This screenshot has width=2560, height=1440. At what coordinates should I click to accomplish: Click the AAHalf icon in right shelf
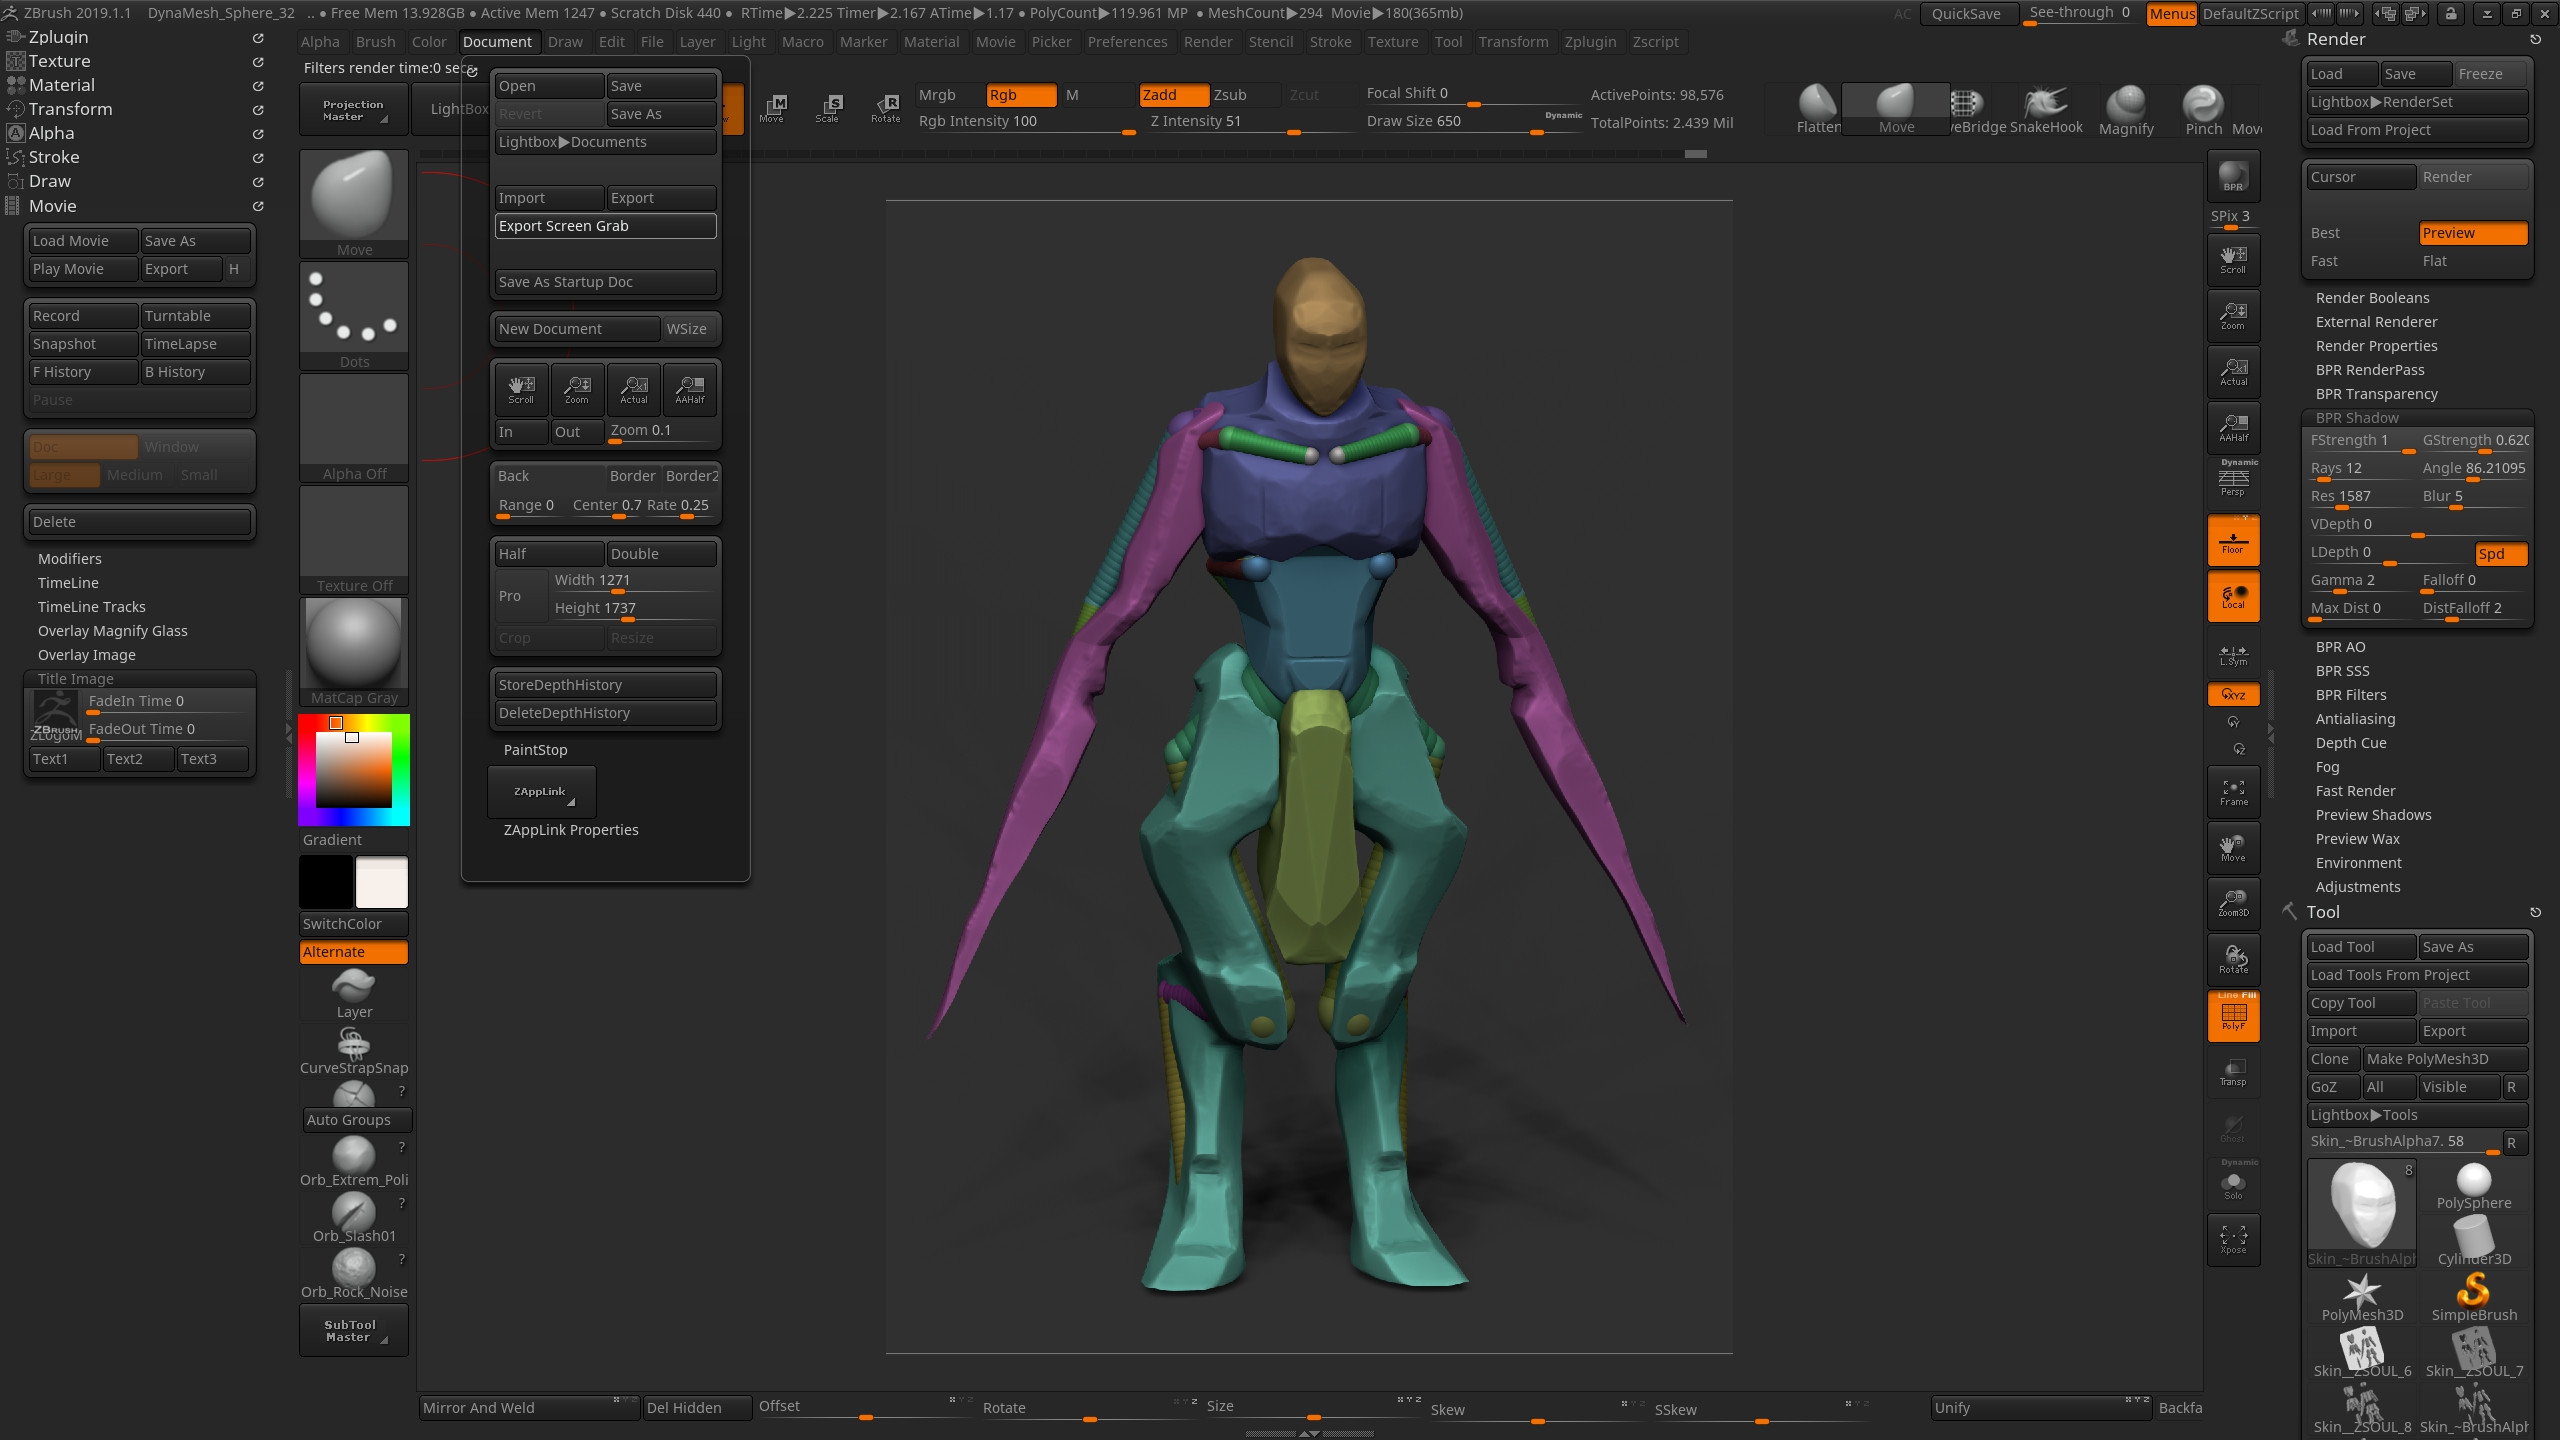[x=2233, y=427]
